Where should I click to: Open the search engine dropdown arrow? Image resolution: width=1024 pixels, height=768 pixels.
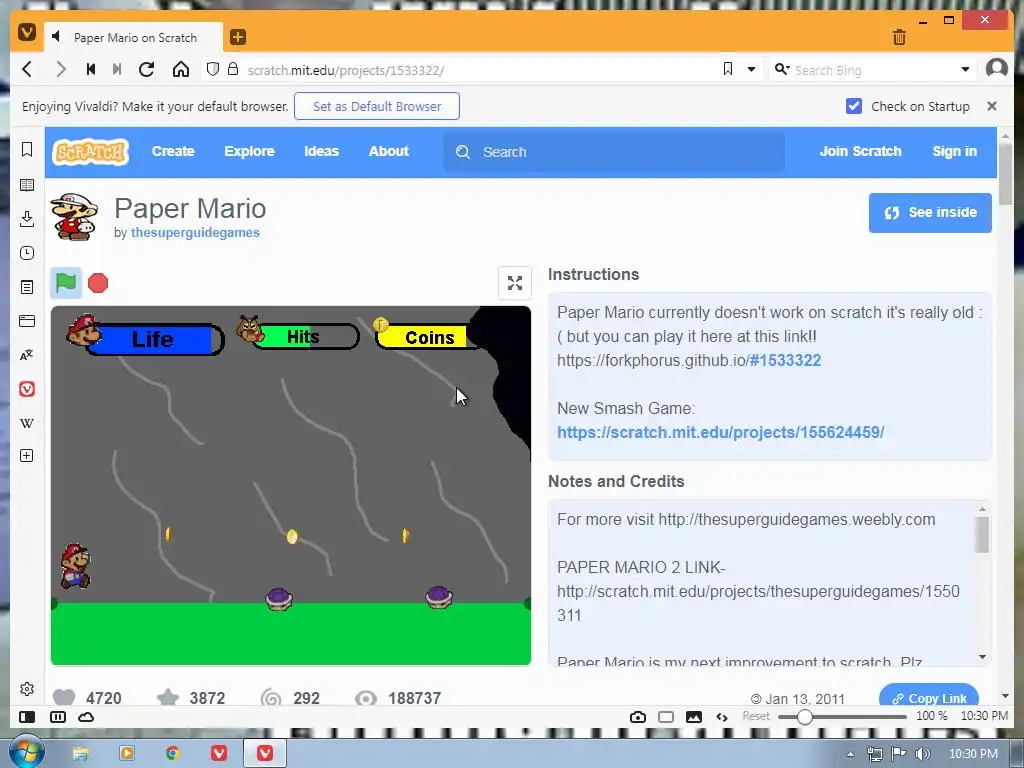click(965, 69)
